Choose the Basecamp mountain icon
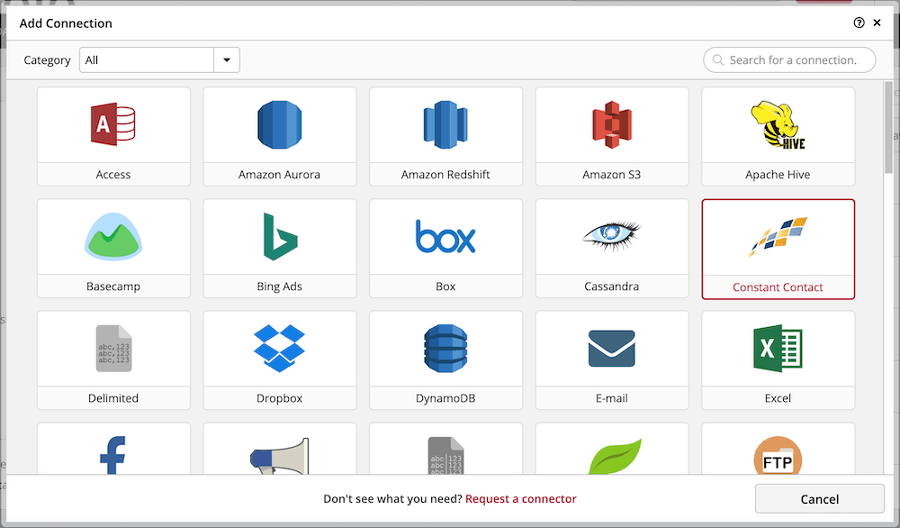 [x=113, y=236]
